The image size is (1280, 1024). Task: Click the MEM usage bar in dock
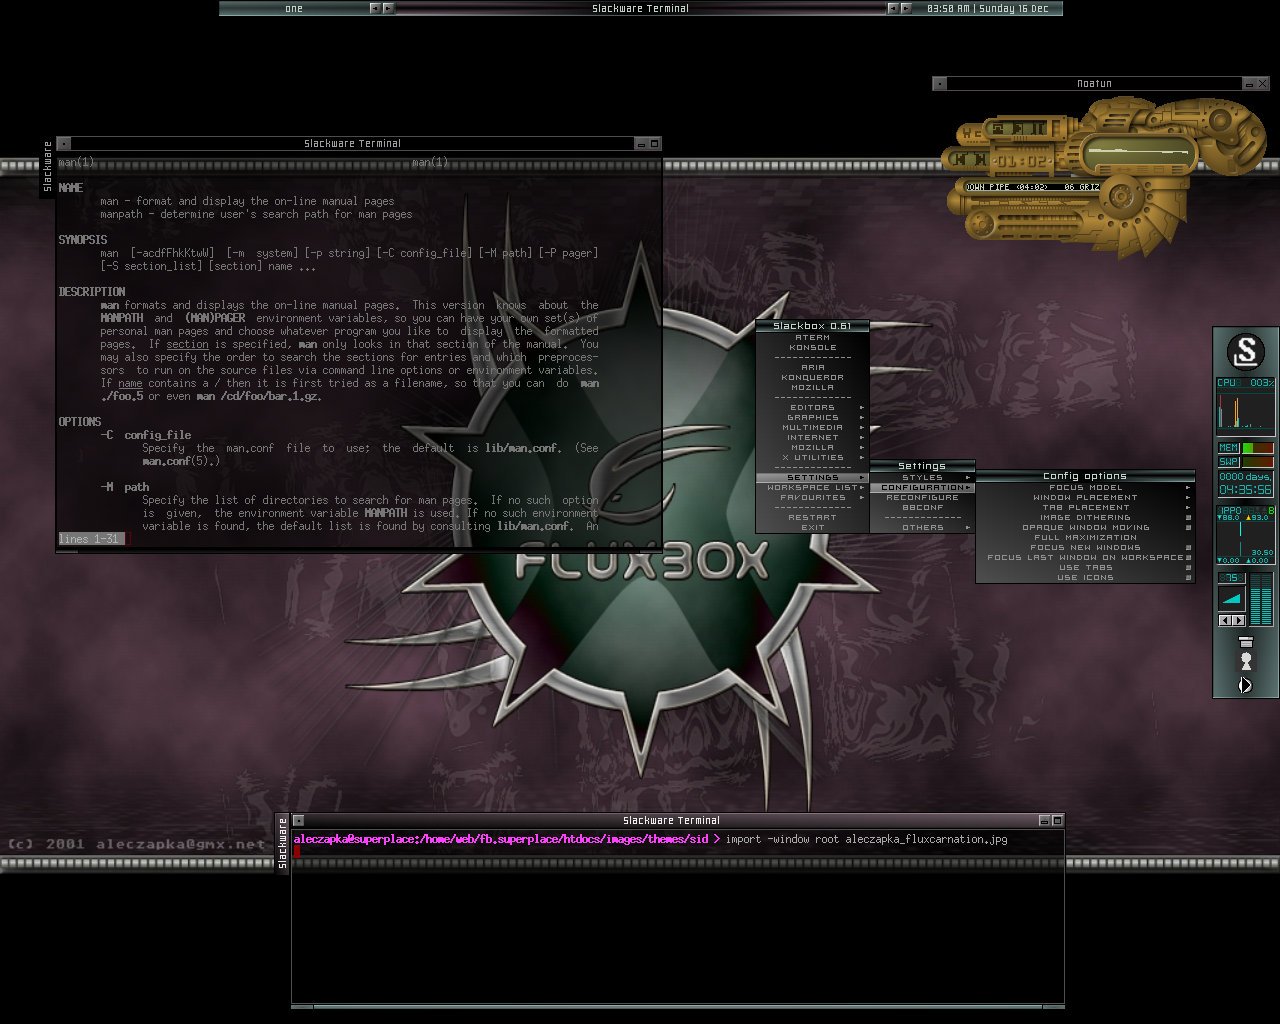click(1258, 448)
